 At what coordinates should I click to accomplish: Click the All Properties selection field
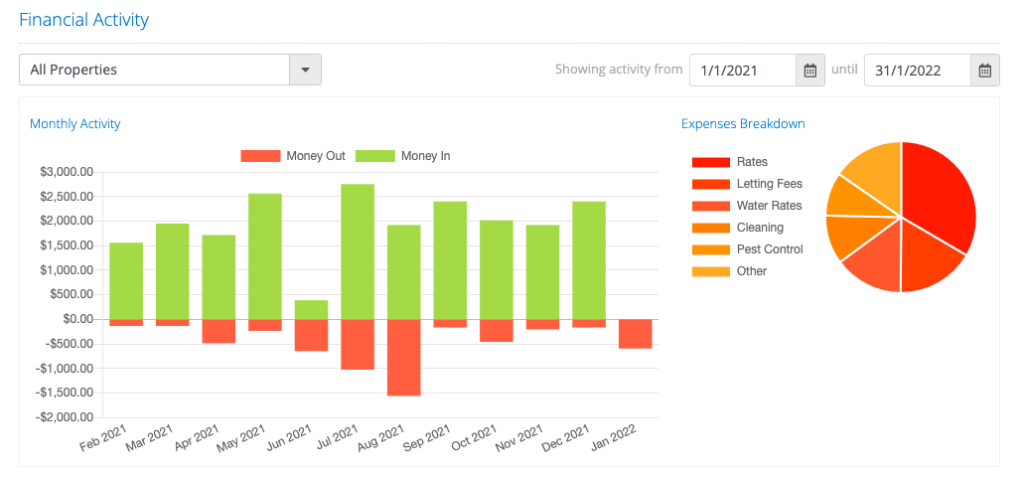155,69
